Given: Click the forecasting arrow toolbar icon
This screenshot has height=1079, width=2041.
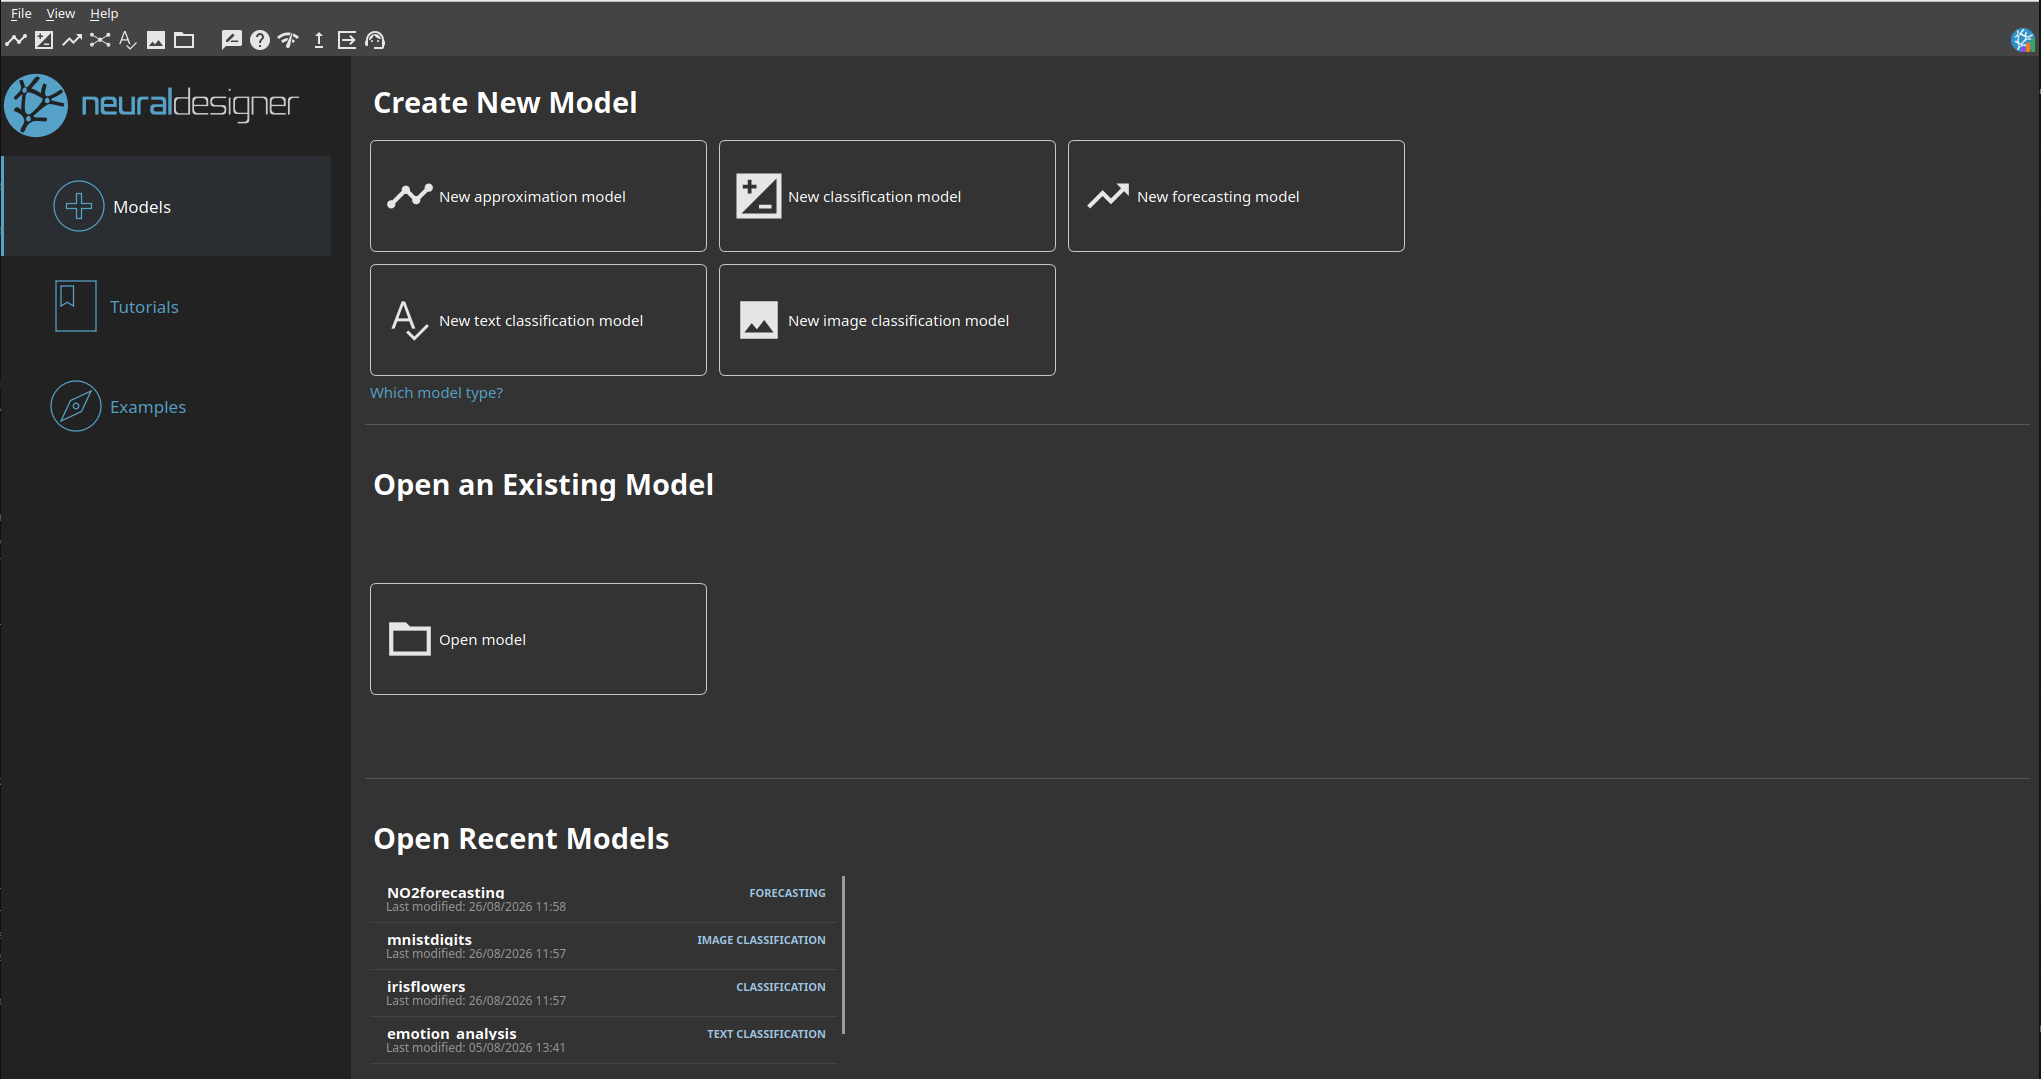Looking at the screenshot, I should [x=72, y=40].
